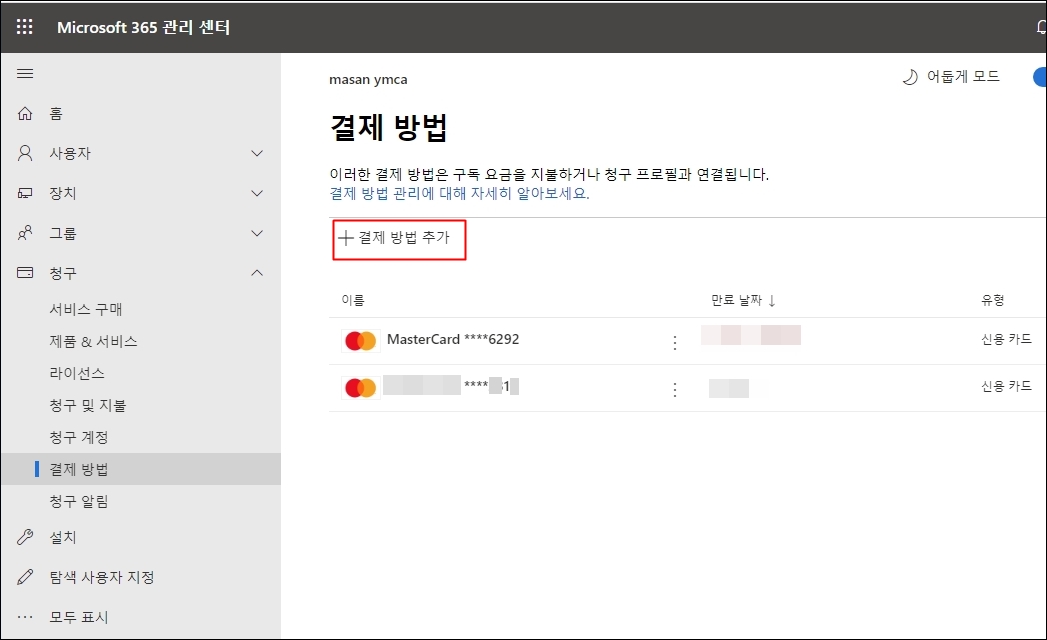This screenshot has width=1047, height=640.
Task: Collapse the 청구 menu chevron
Action: coord(257,273)
